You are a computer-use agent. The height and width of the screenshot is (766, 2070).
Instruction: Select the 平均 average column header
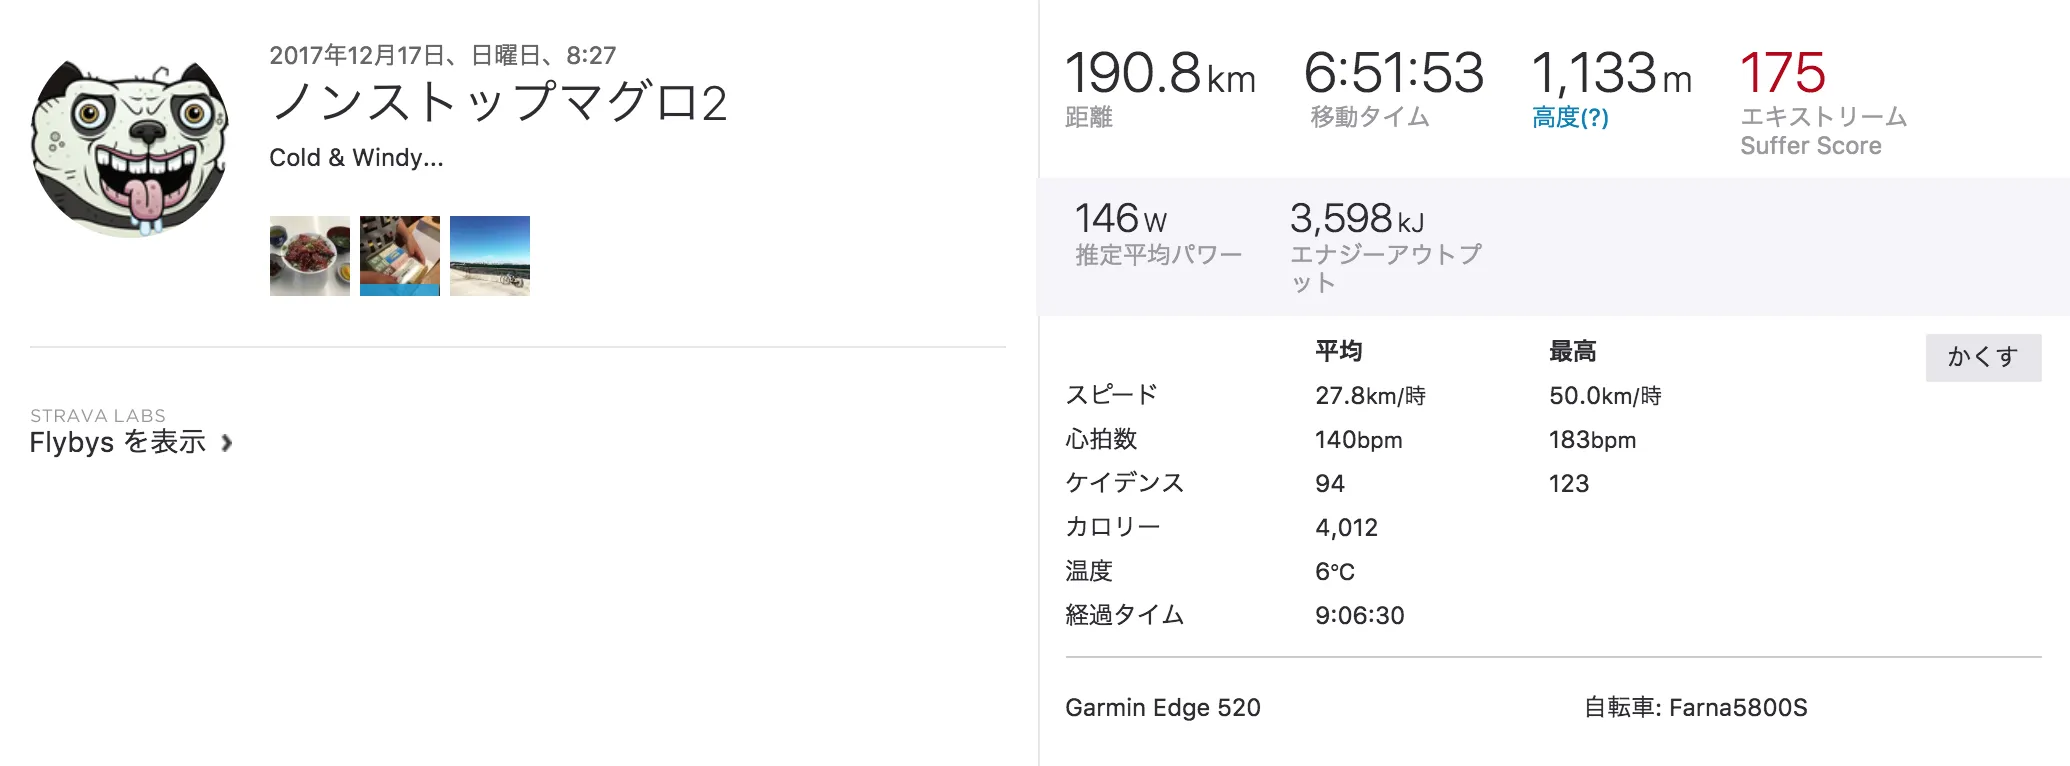tap(1339, 350)
